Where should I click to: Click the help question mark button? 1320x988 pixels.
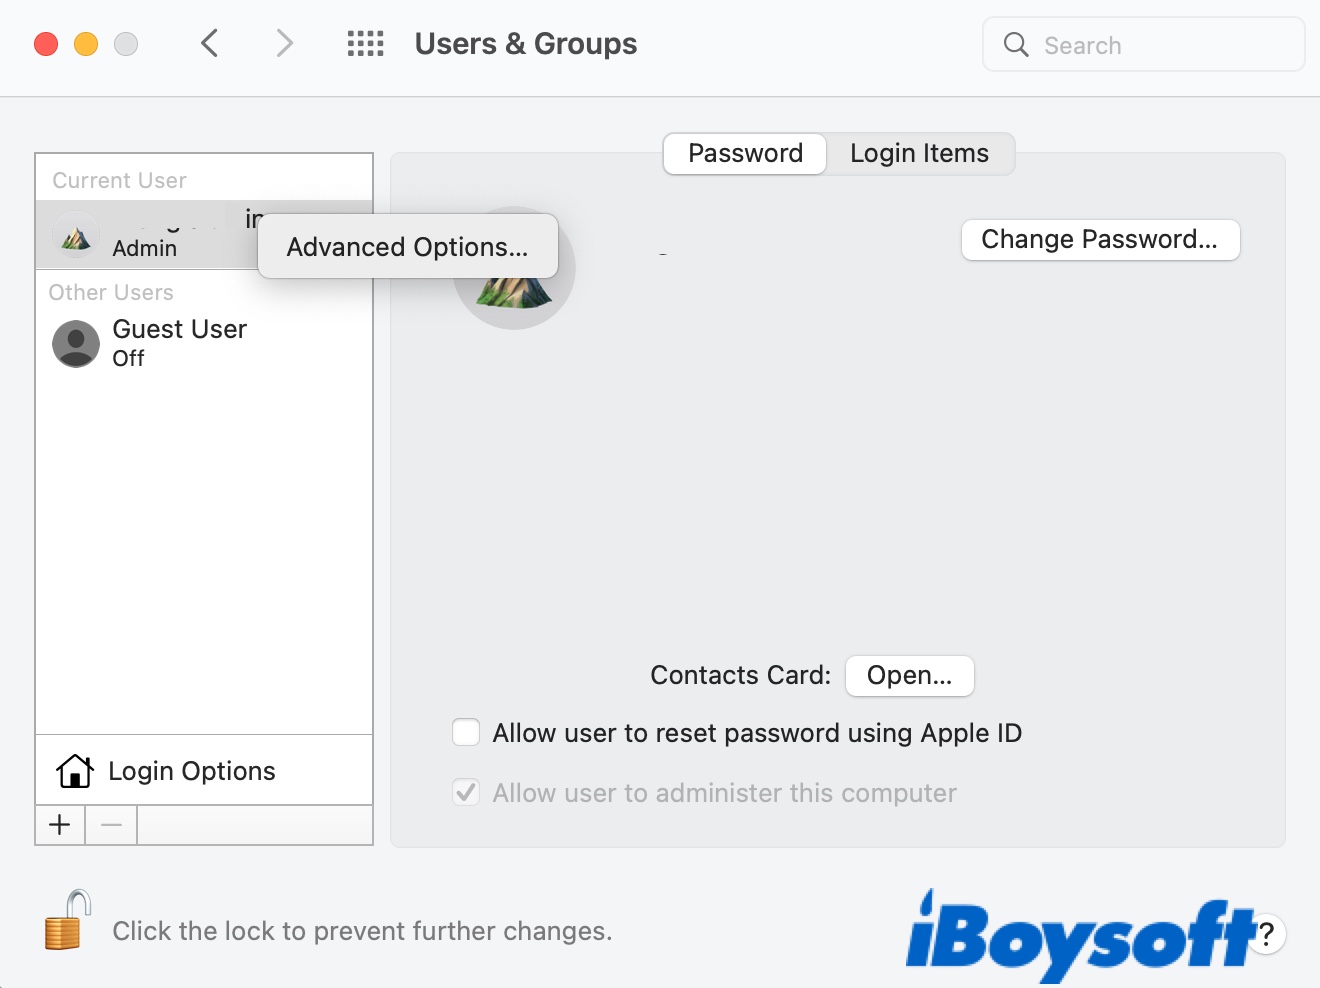tap(1267, 934)
